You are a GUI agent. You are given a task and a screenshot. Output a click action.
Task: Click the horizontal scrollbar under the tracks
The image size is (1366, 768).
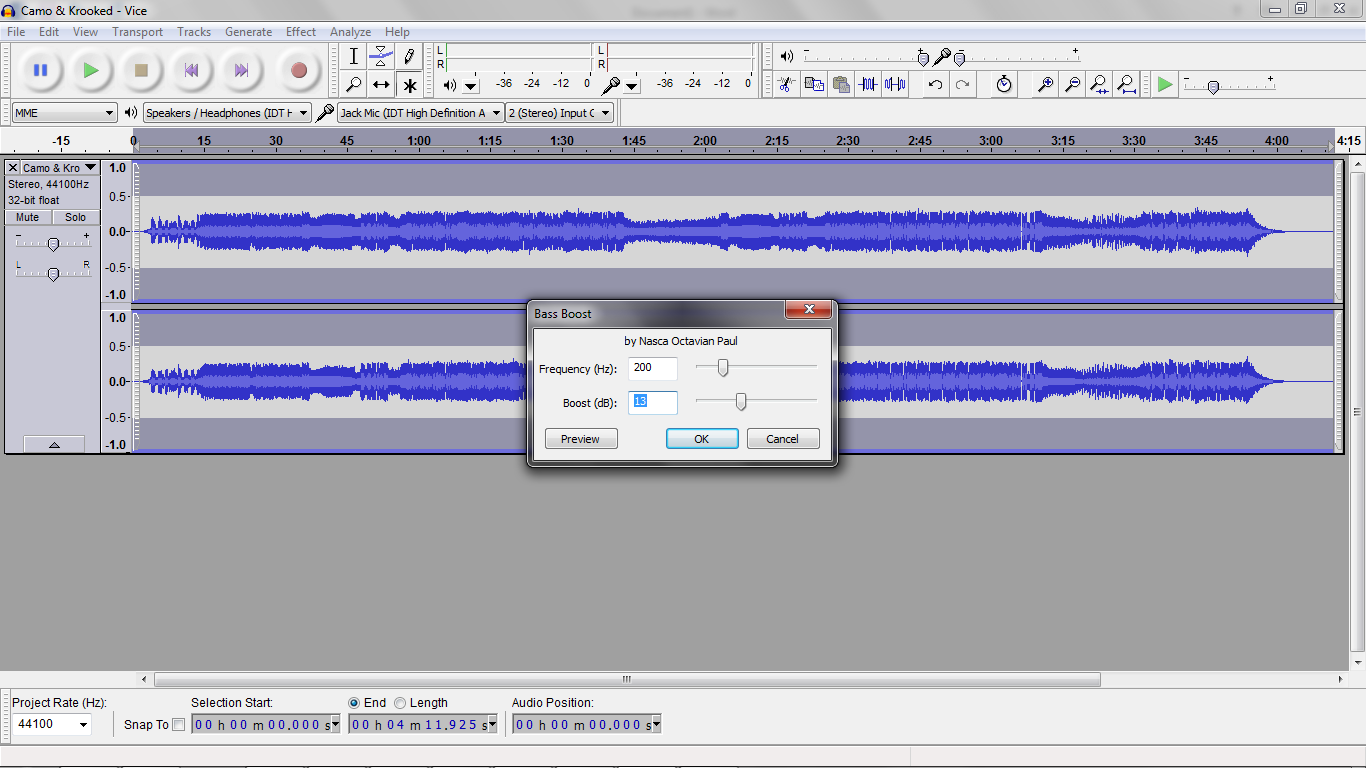[x=627, y=679]
